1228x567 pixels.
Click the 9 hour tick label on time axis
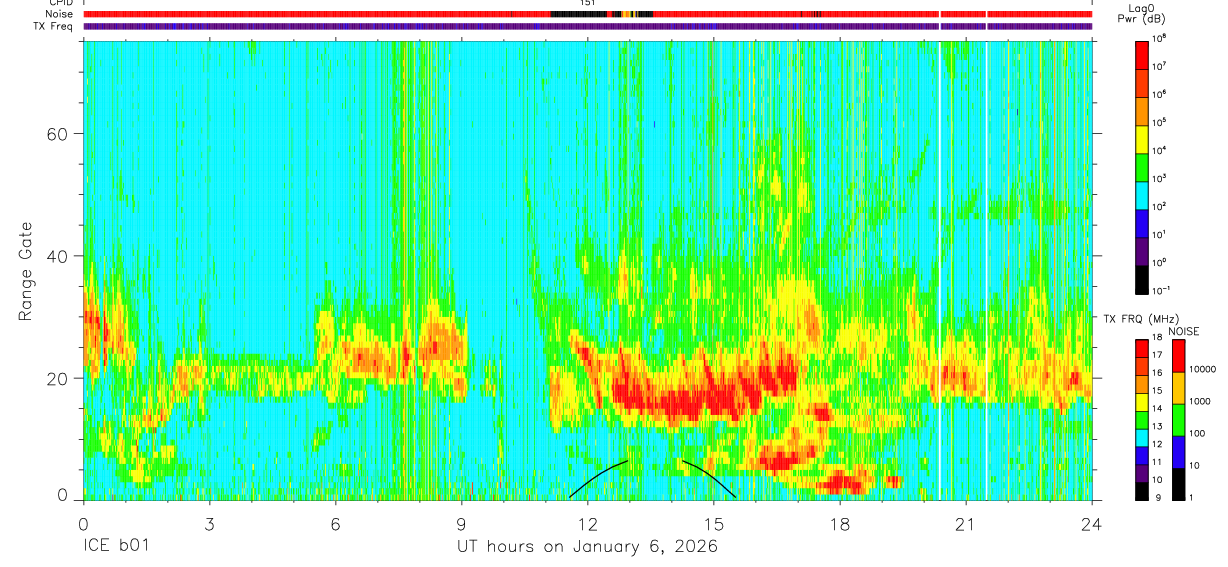pos(461,524)
